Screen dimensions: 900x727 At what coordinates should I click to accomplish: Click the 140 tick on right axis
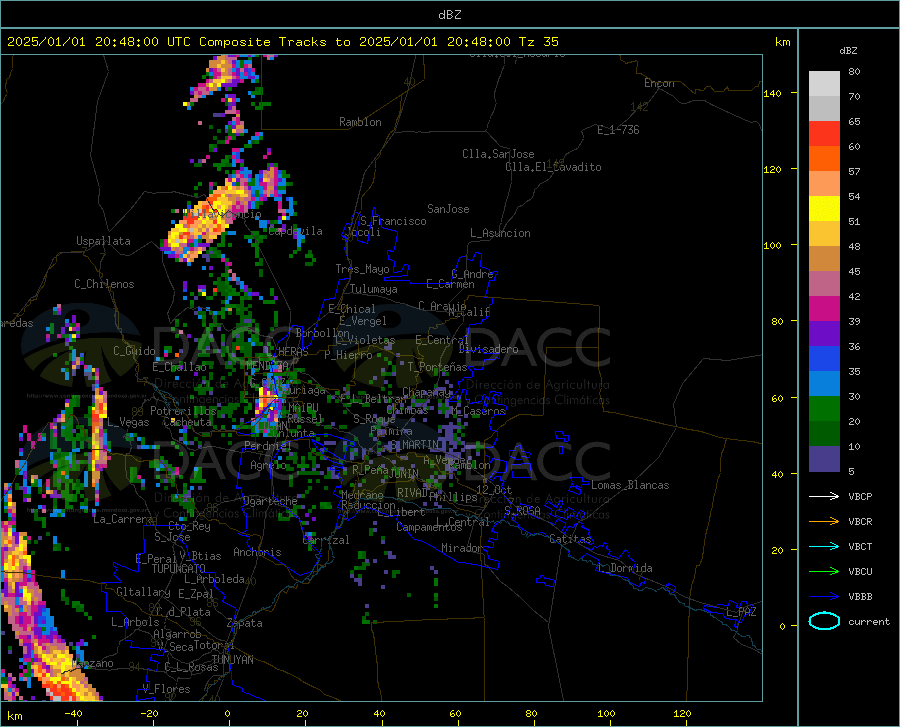[772, 93]
